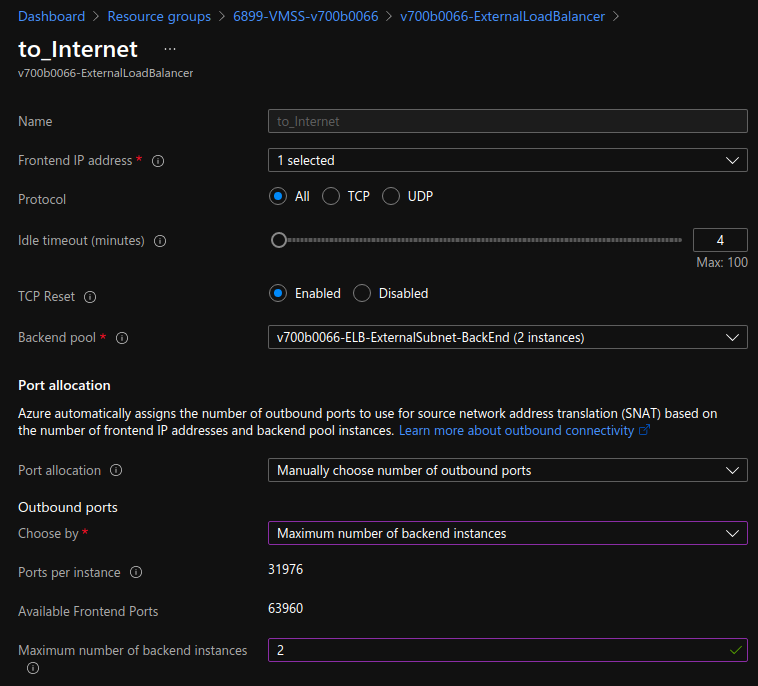Click info icon beside Backend pool label
This screenshot has width=758, height=686.
[x=122, y=339]
